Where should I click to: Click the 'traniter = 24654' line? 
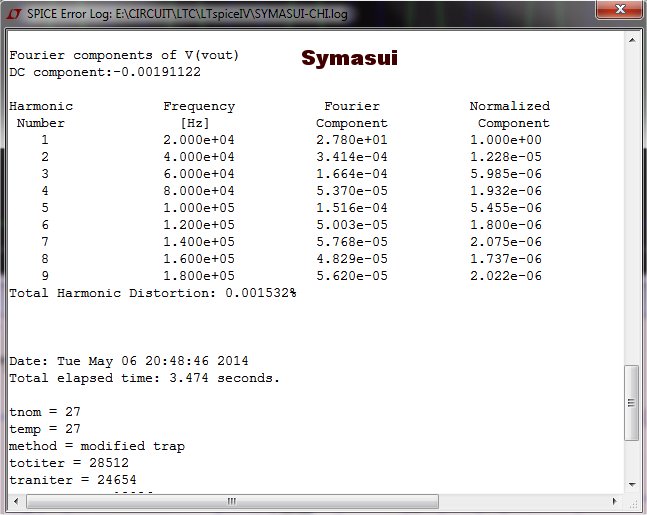tap(73, 480)
